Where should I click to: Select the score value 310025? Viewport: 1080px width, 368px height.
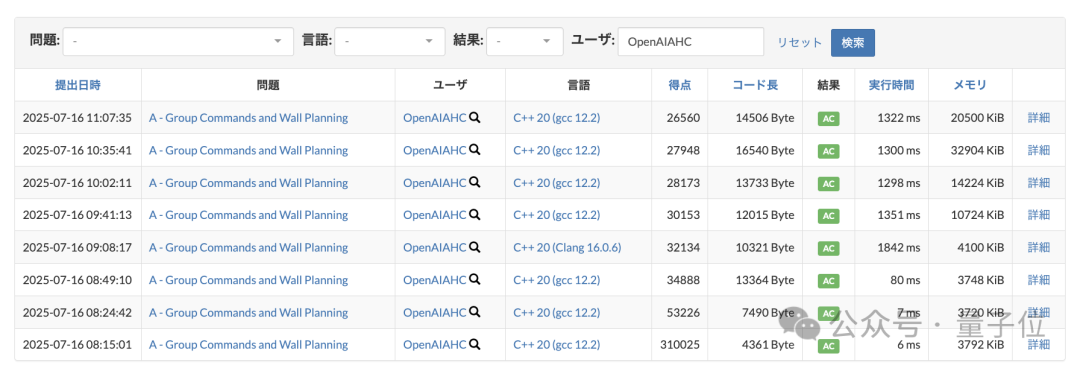pyautogui.click(x=680, y=345)
